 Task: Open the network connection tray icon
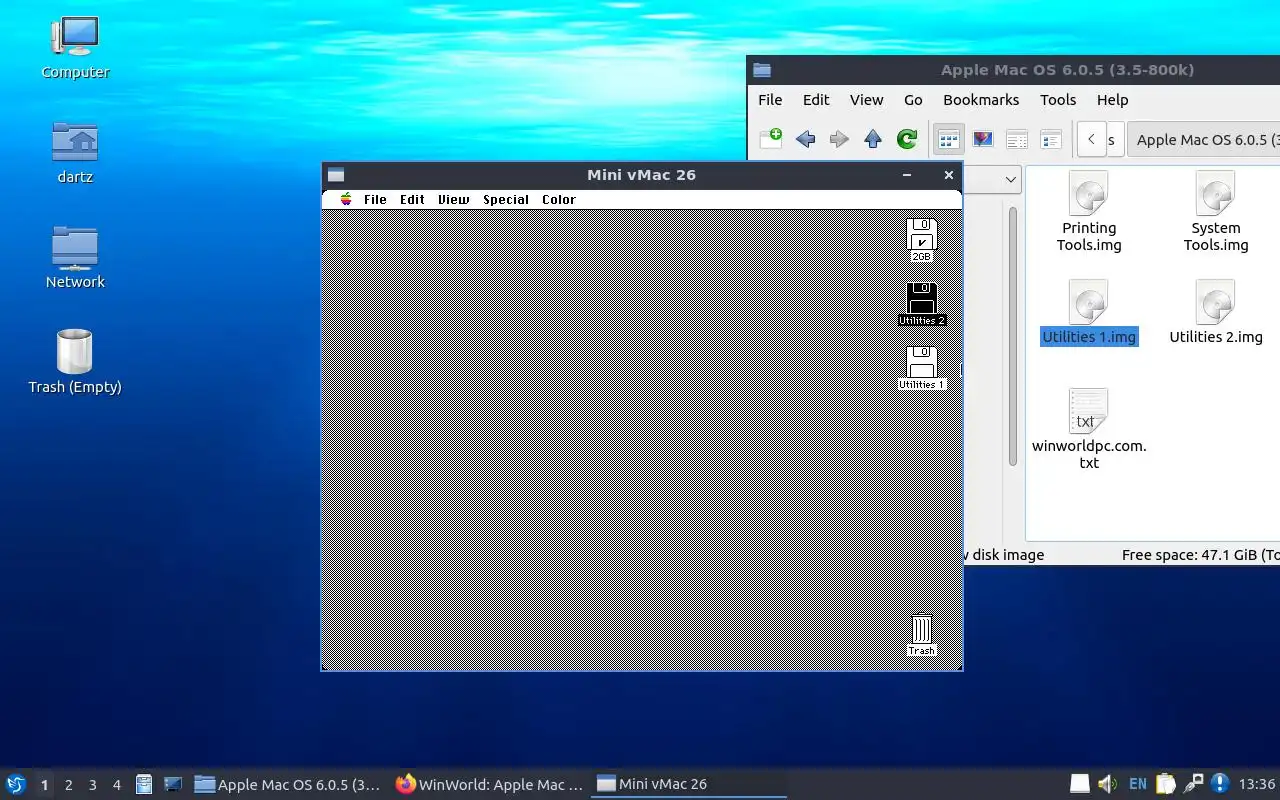pos(1193,784)
